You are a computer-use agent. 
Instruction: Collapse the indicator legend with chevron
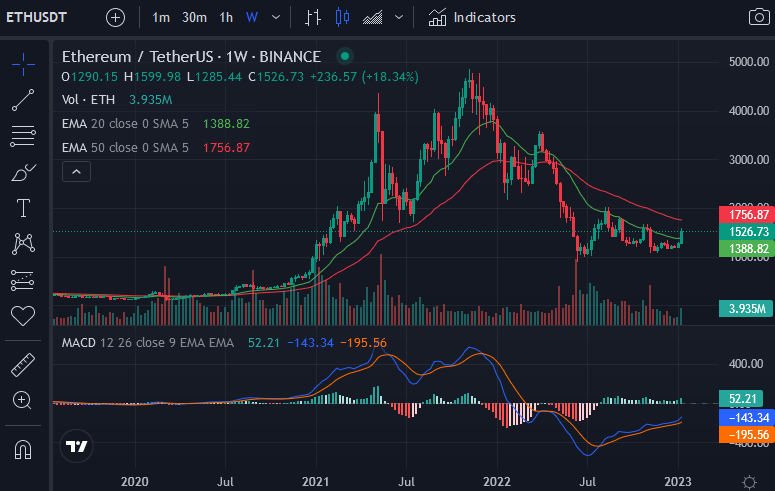tap(76, 172)
